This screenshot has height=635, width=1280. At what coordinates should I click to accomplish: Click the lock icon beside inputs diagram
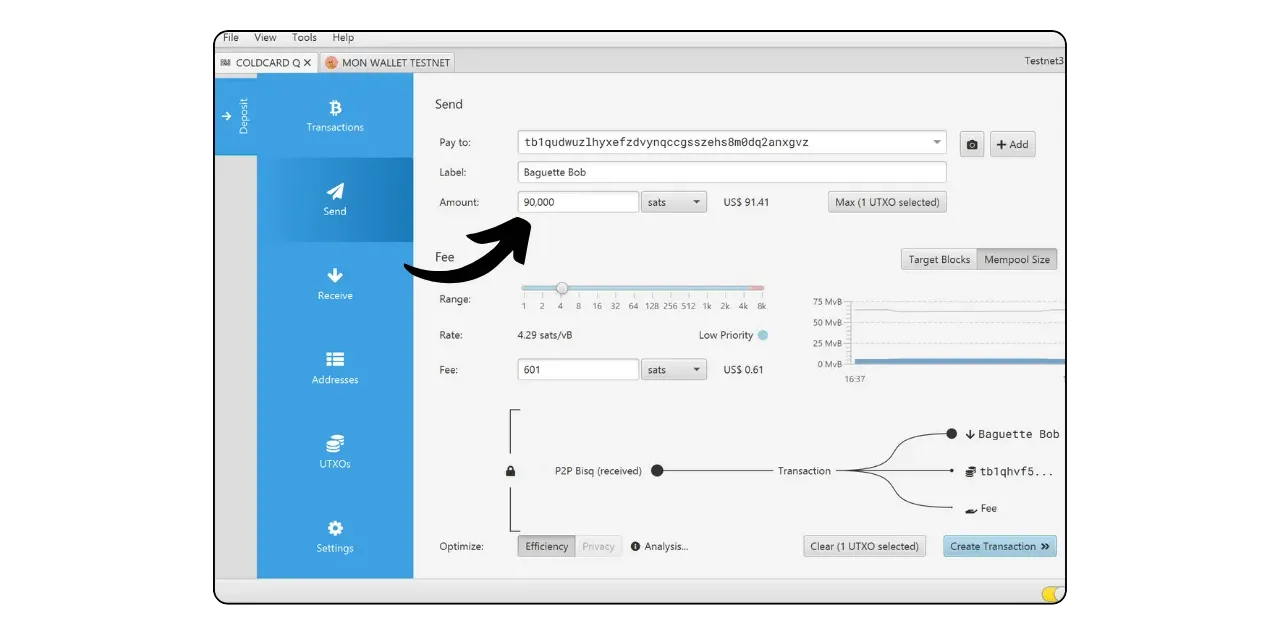pyautogui.click(x=511, y=471)
